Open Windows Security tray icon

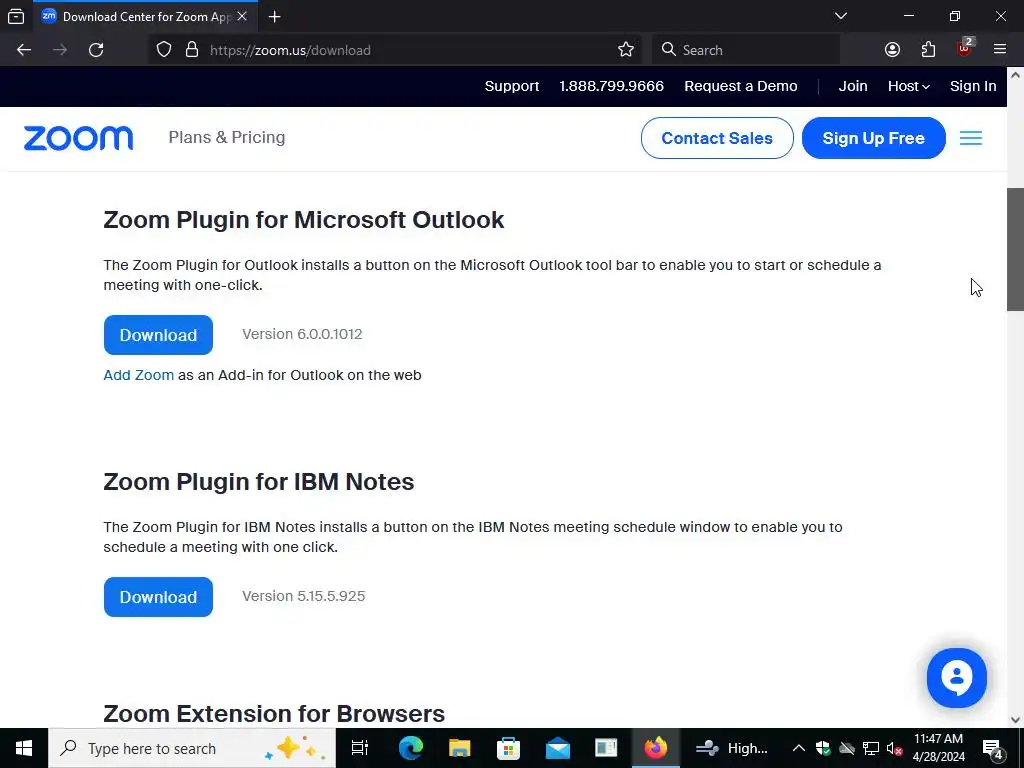tap(823, 748)
